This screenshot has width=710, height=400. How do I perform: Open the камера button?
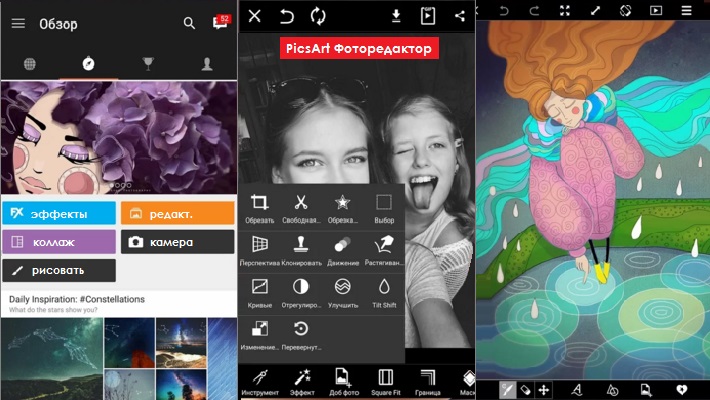click(177, 242)
